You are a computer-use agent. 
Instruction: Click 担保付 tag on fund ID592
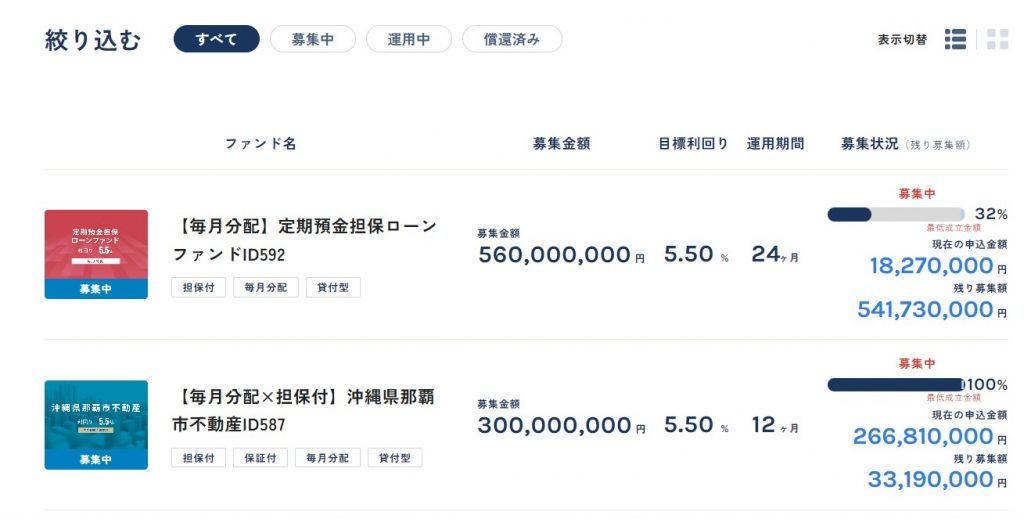coord(199,287)
